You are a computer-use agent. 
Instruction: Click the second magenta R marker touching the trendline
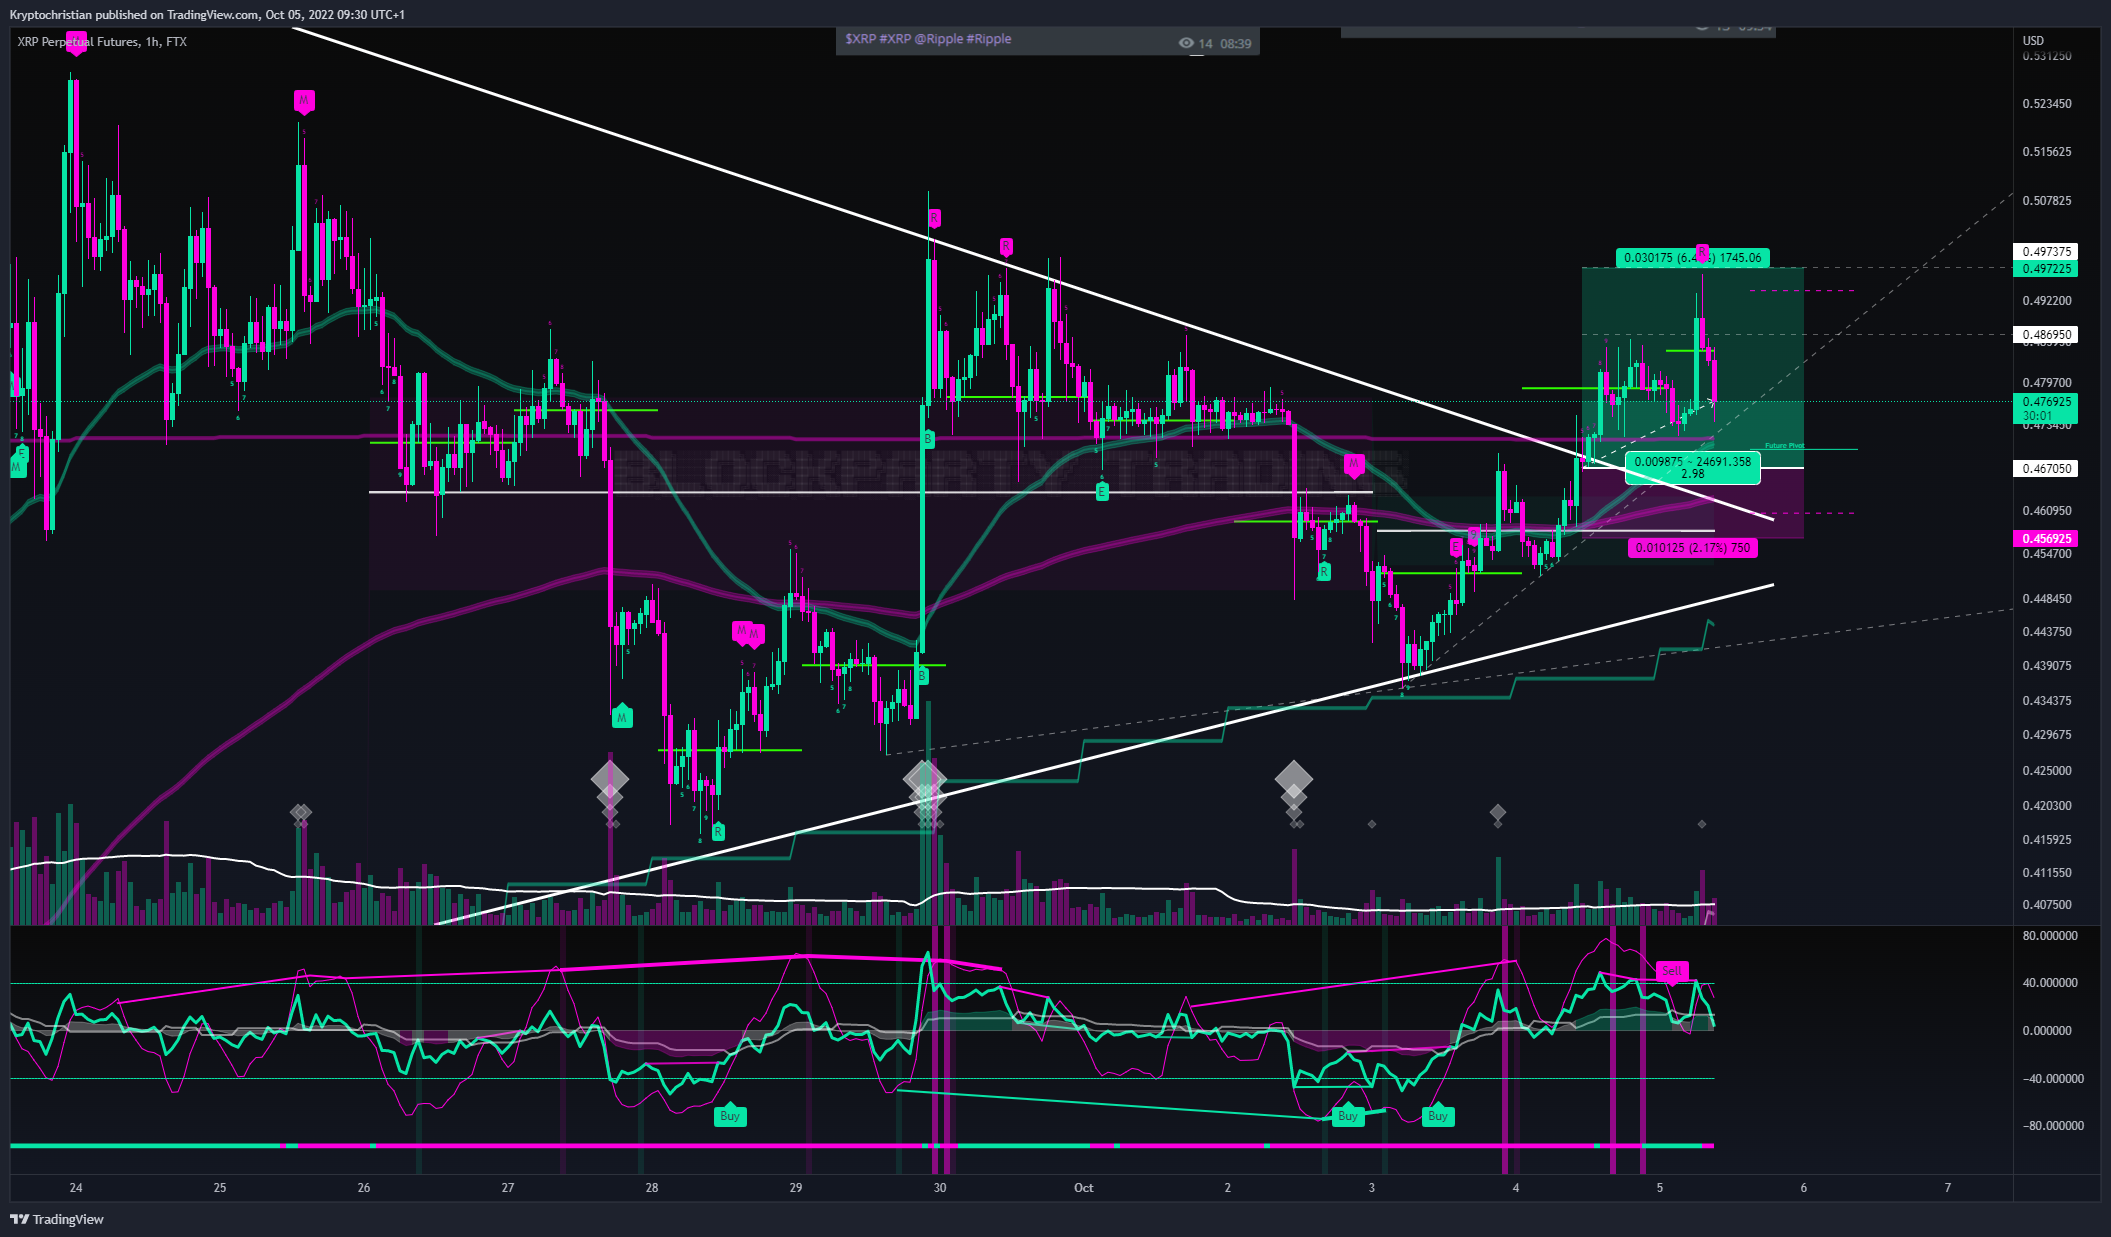click(1006, 246)
